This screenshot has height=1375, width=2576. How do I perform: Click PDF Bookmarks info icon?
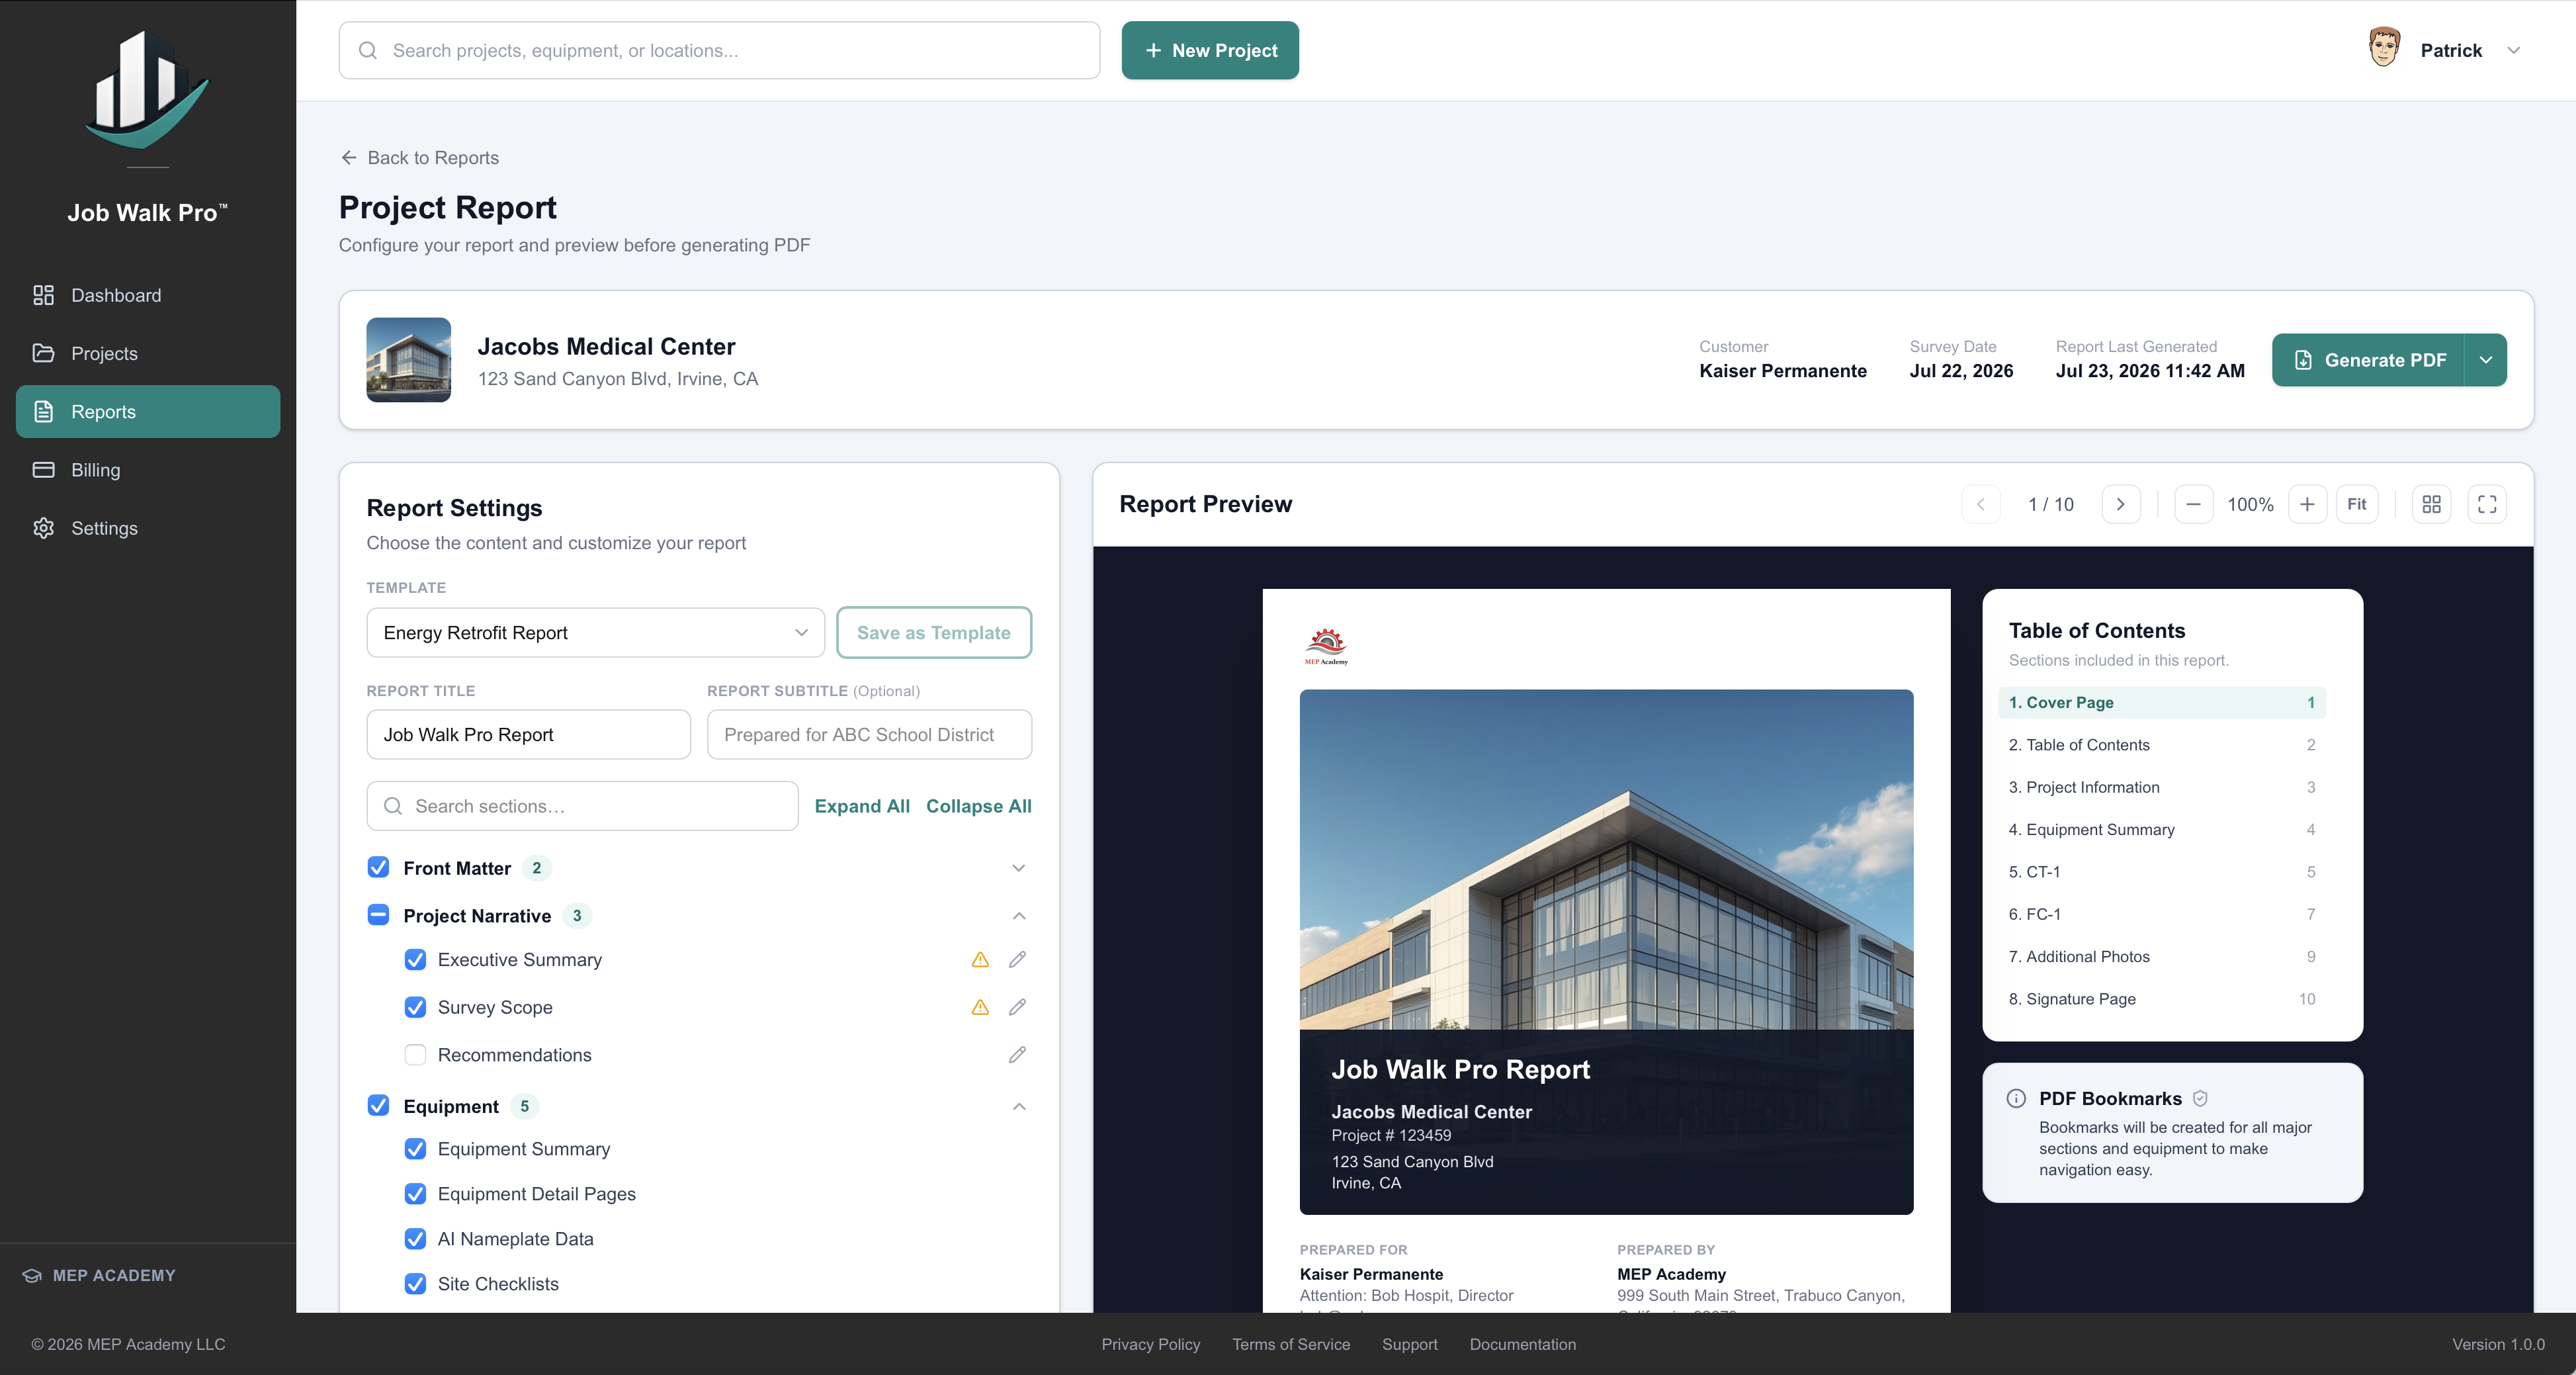pyautogui.click(x=2016, y=1098)
